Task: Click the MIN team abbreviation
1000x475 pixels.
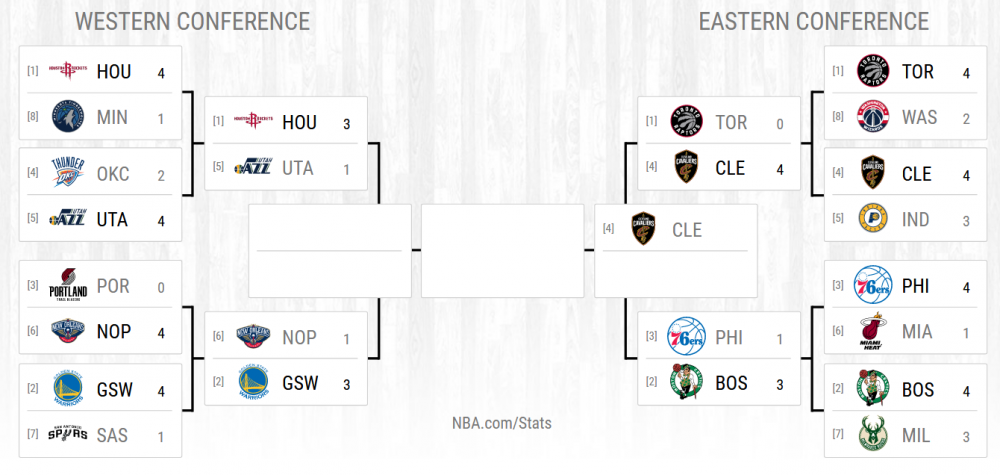Action: tap(112, 117)
